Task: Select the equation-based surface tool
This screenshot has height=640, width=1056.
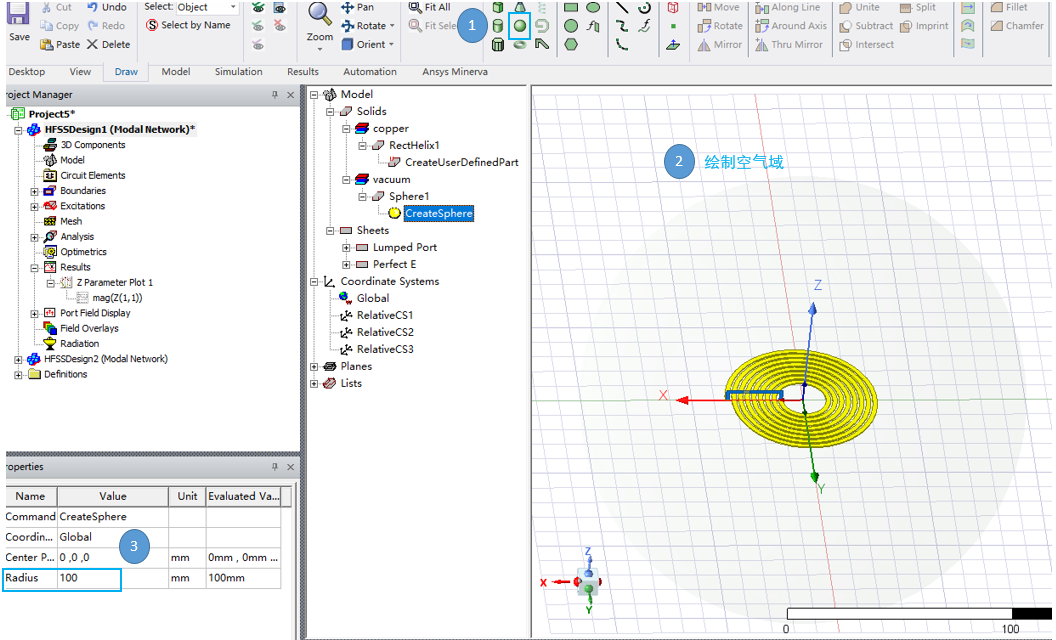Action: click(593, 26)
